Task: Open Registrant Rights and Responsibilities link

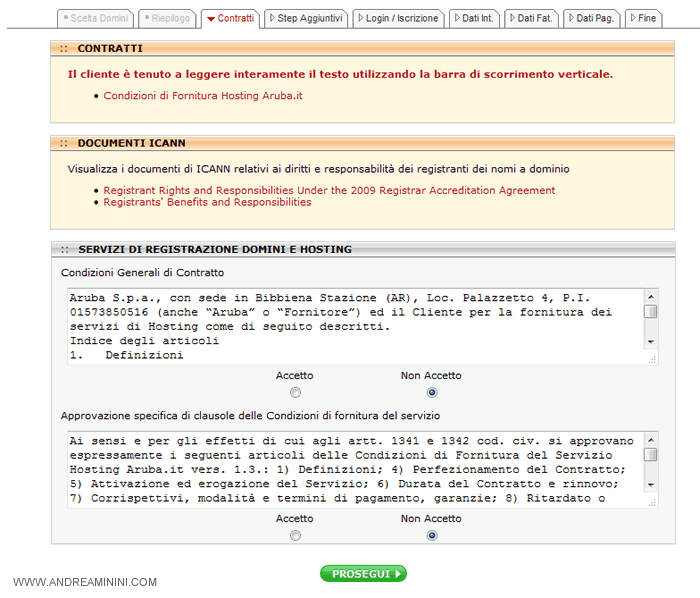Action: (x=329, y=190)
